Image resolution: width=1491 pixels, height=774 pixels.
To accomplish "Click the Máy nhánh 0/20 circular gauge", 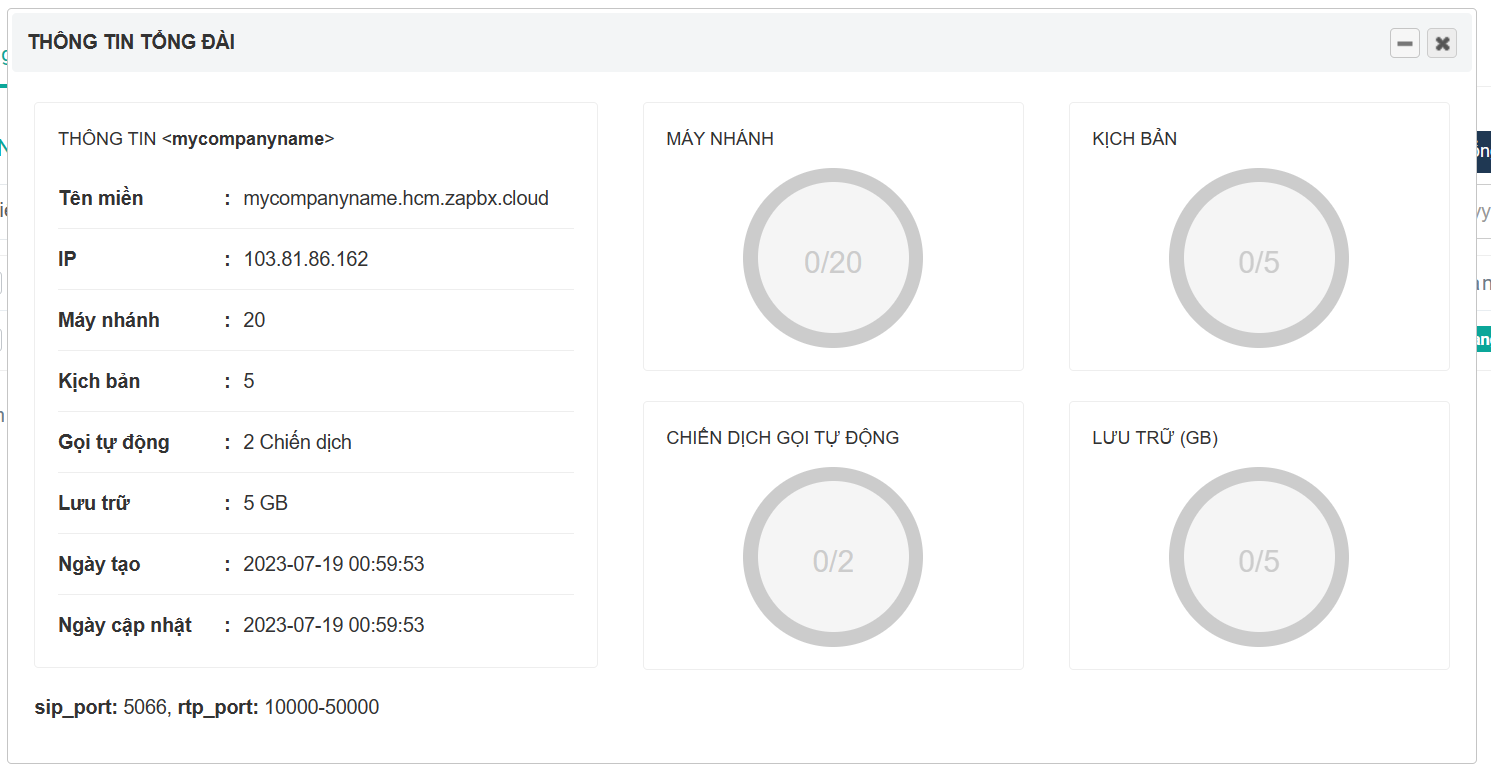I will (832, 261).
